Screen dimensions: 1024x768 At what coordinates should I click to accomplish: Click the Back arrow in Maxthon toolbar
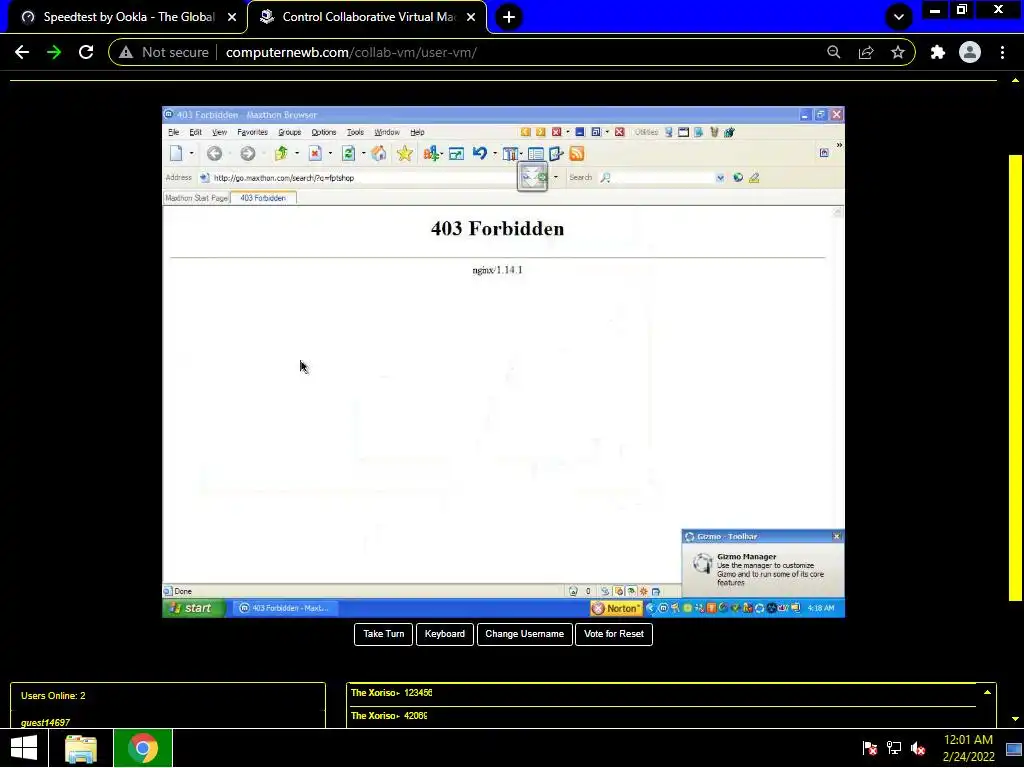214,153
